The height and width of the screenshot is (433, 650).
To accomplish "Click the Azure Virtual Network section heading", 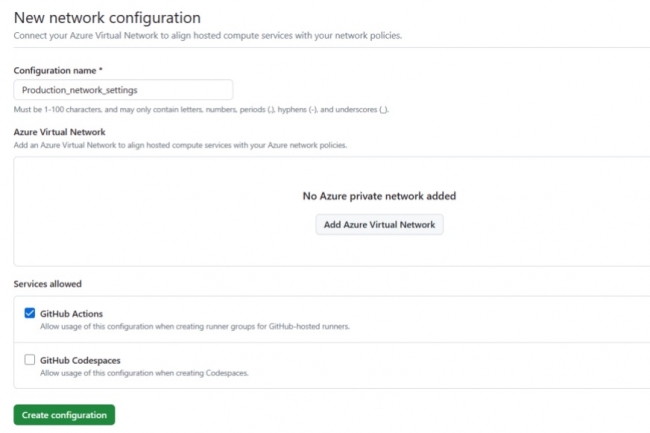I will coord(59,132).
